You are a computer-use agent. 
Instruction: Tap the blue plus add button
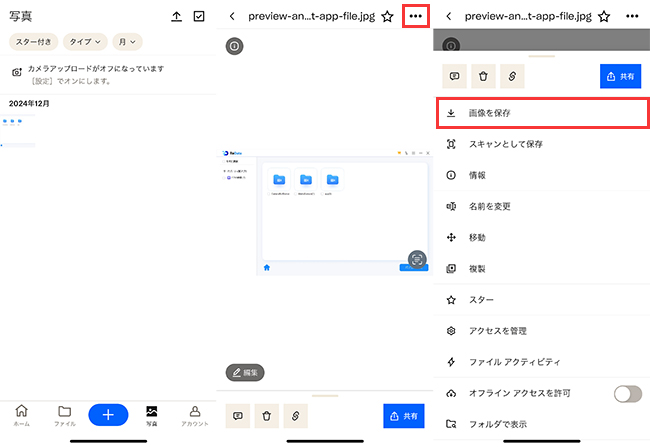pos(108,415)
